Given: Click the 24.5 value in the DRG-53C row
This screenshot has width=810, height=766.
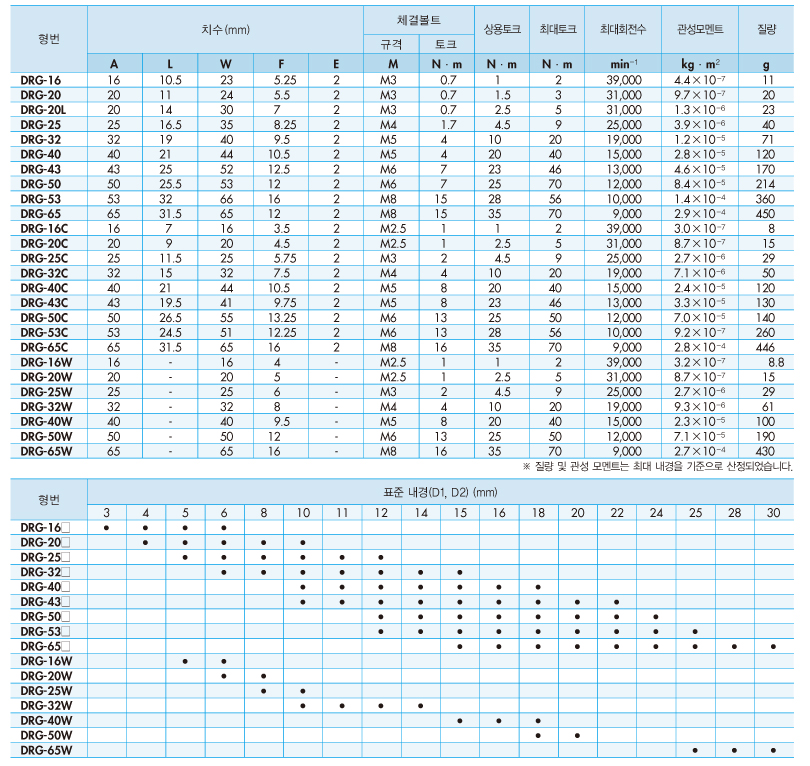Looking at the screenshot, I should click(x=170, y=333).
